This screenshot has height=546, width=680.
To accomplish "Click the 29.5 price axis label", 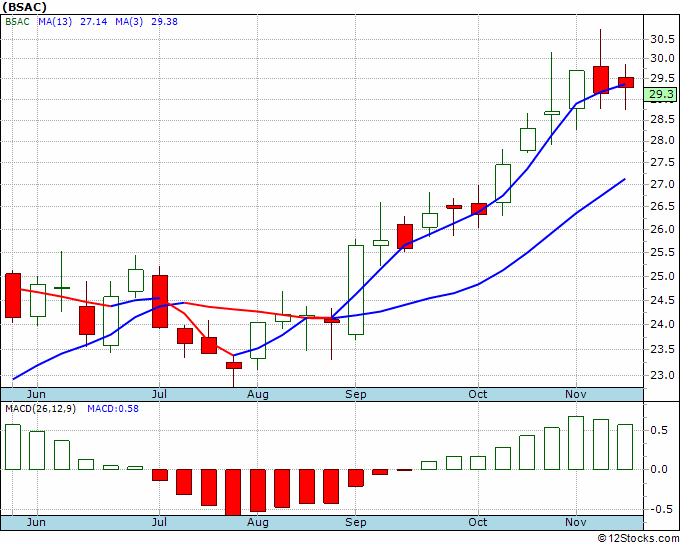I will [662, 78].
